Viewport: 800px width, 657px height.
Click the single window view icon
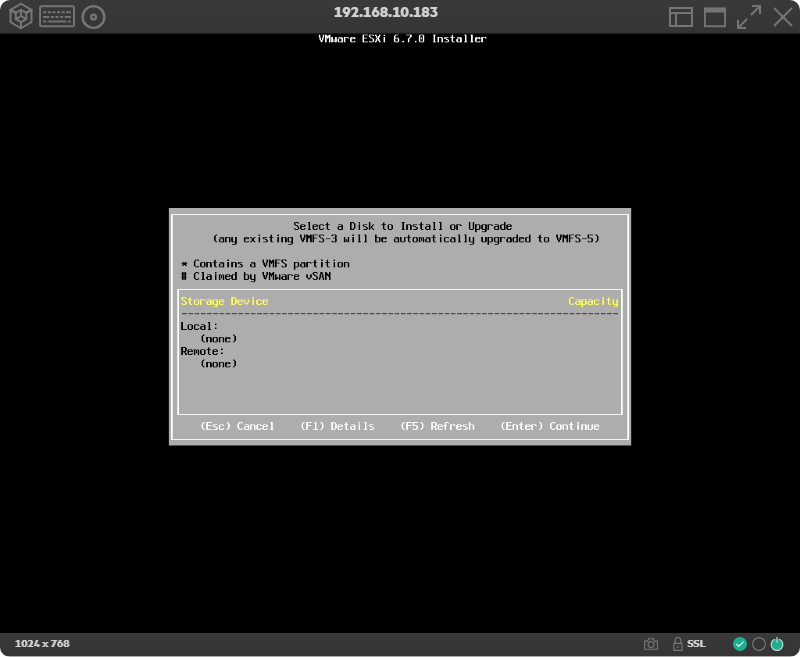(714, 16)
